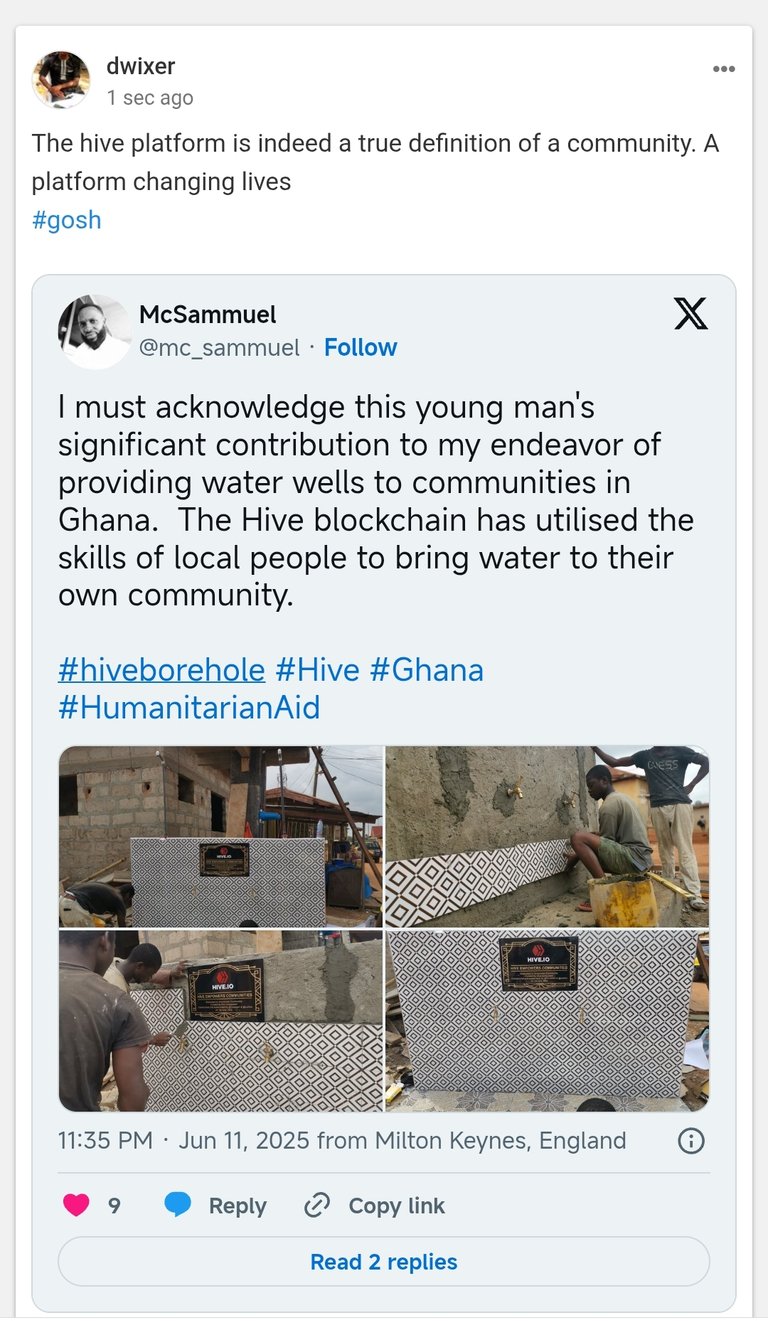Open the #Ghana hashtag link

(x=427, y=670)
